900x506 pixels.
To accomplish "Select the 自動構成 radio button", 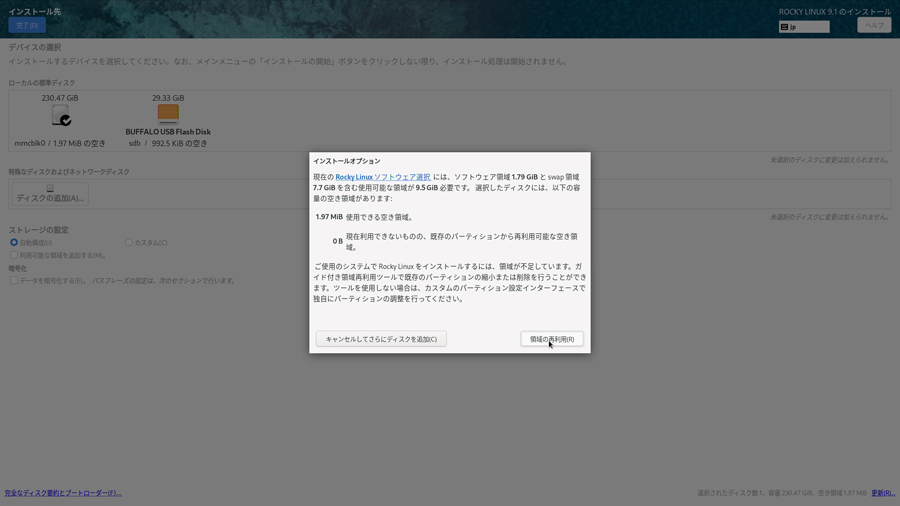I will click(x=14, y=243).
